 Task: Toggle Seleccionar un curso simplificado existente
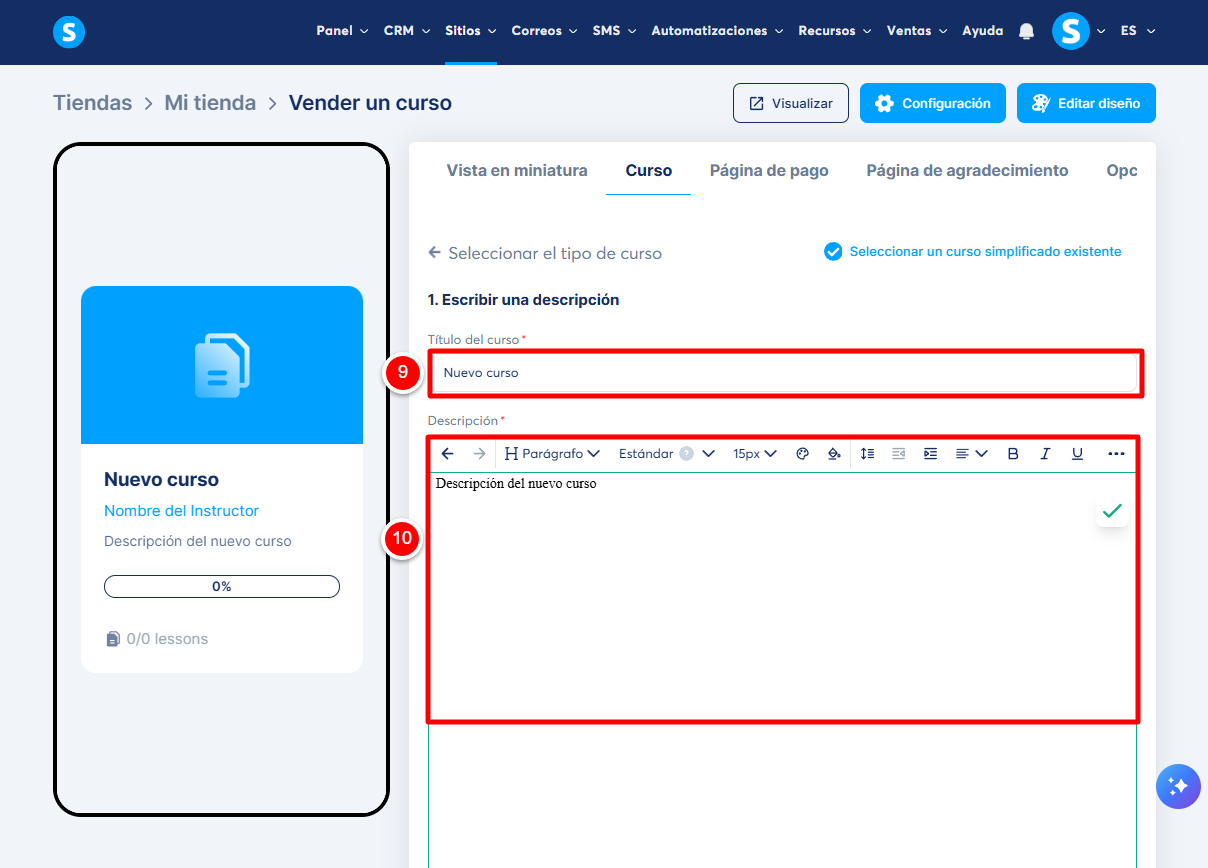coord(972,252)
